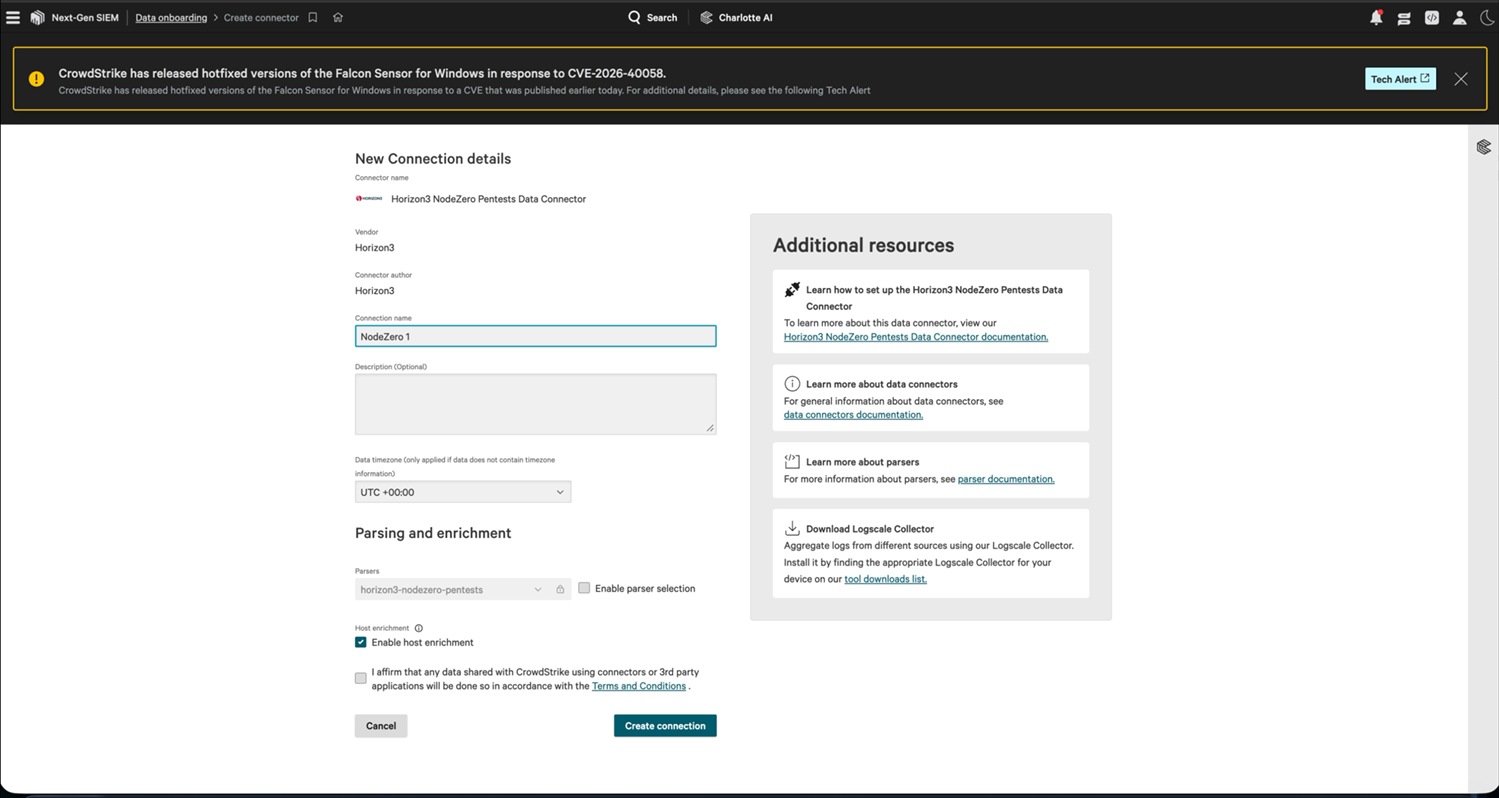Open user account profile icon
This screenshot has height=798, width=1499.
point(1460,18)
